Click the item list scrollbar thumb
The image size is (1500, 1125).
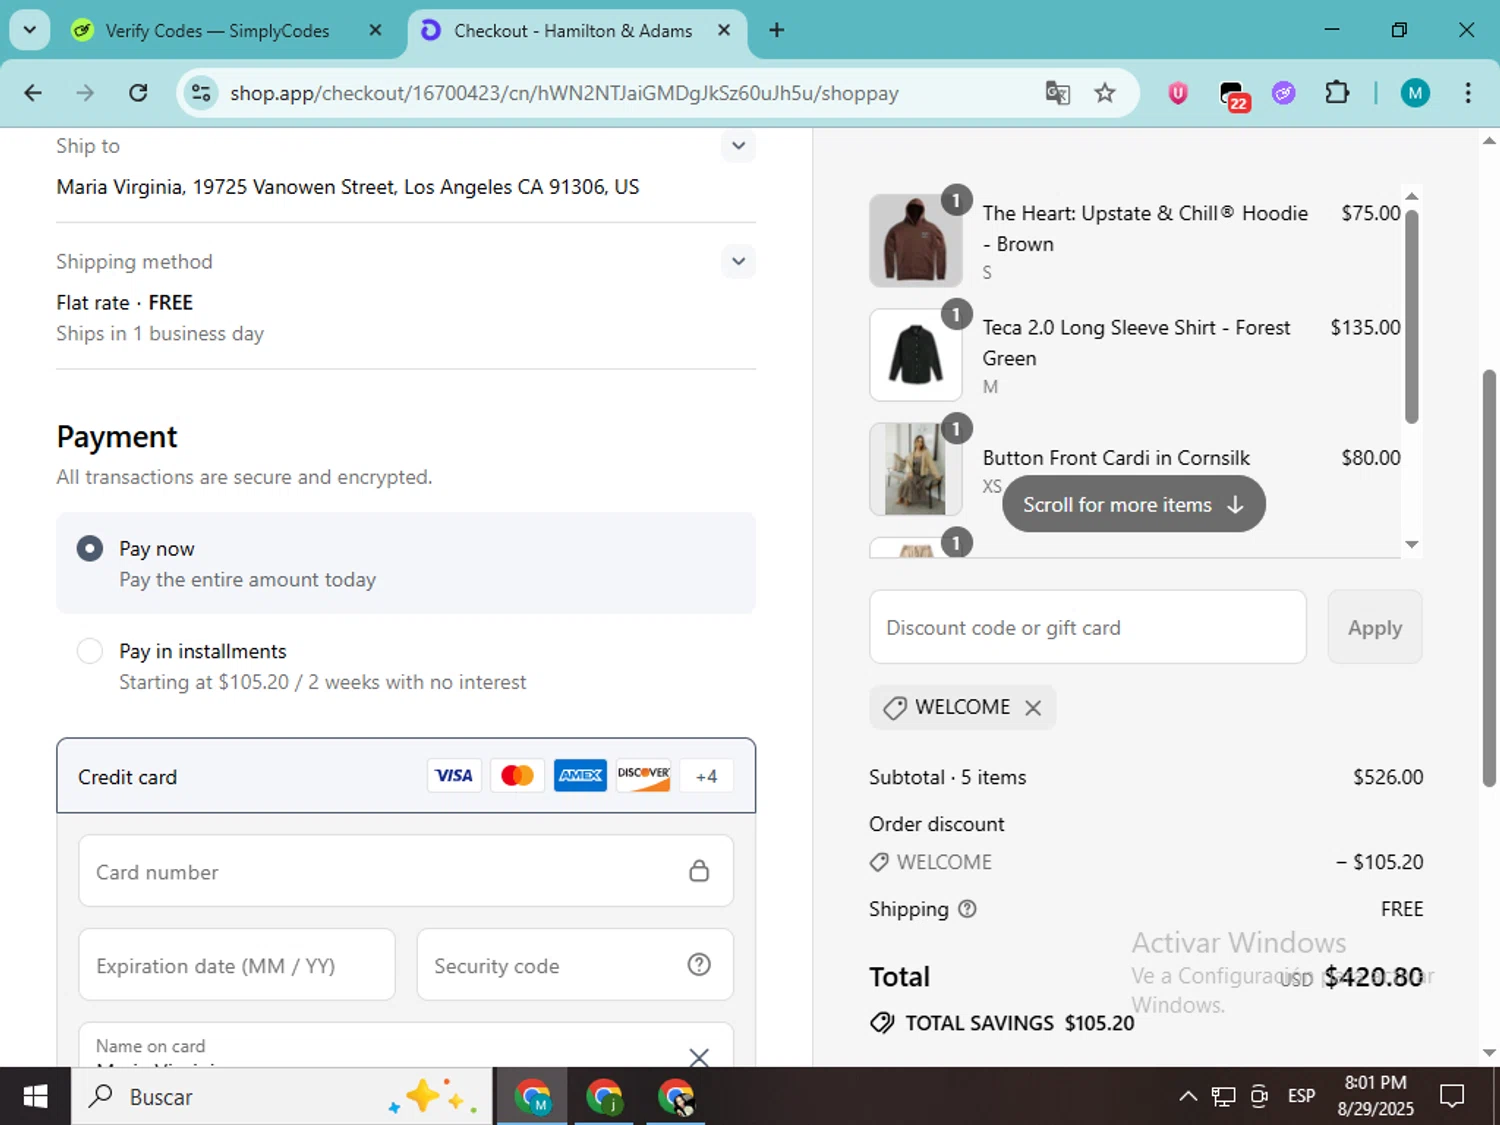pos(1412,317)
